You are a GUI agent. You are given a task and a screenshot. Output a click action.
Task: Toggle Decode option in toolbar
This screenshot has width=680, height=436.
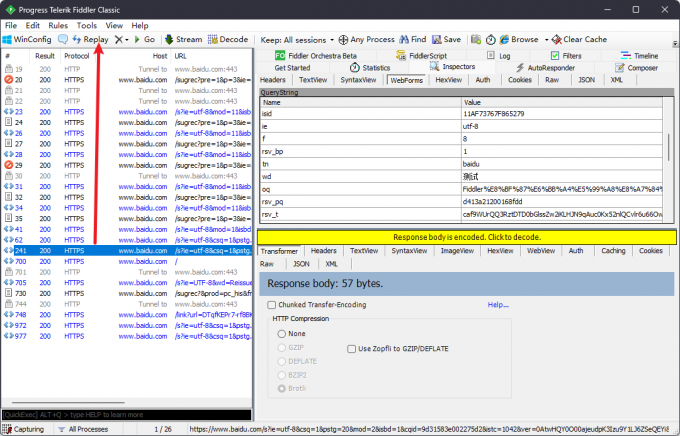(x=228, y=39)
